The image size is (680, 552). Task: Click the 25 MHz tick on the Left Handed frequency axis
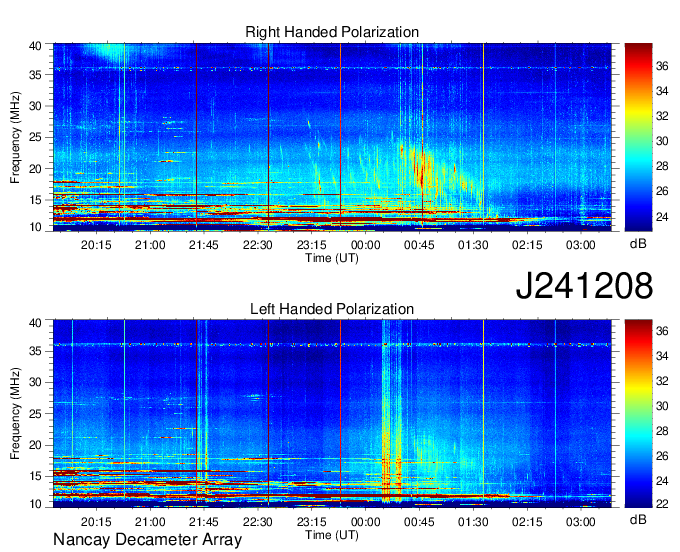point(35,414)
